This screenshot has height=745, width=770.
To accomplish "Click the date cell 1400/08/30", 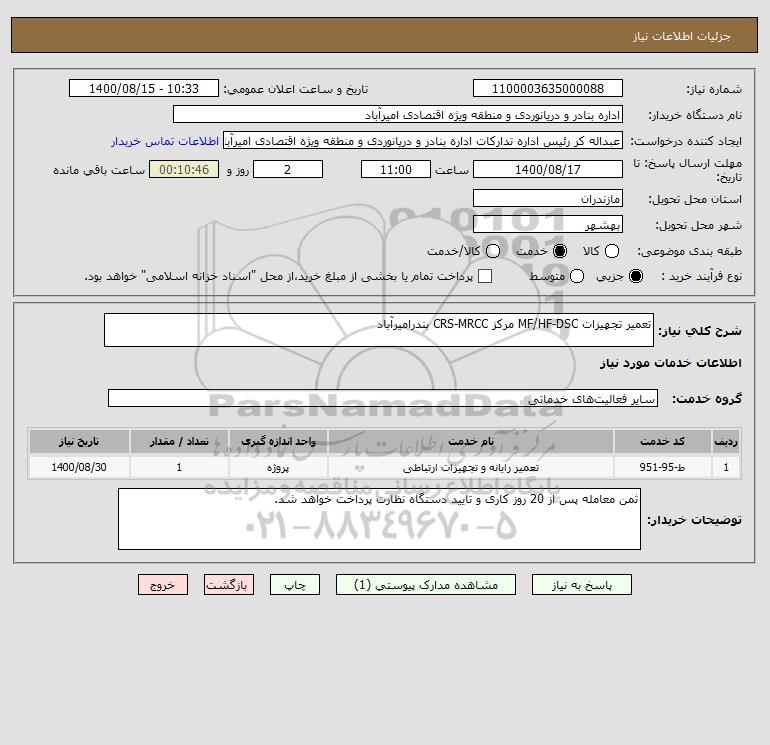I will pyautogui.click(x=79, y=467).
